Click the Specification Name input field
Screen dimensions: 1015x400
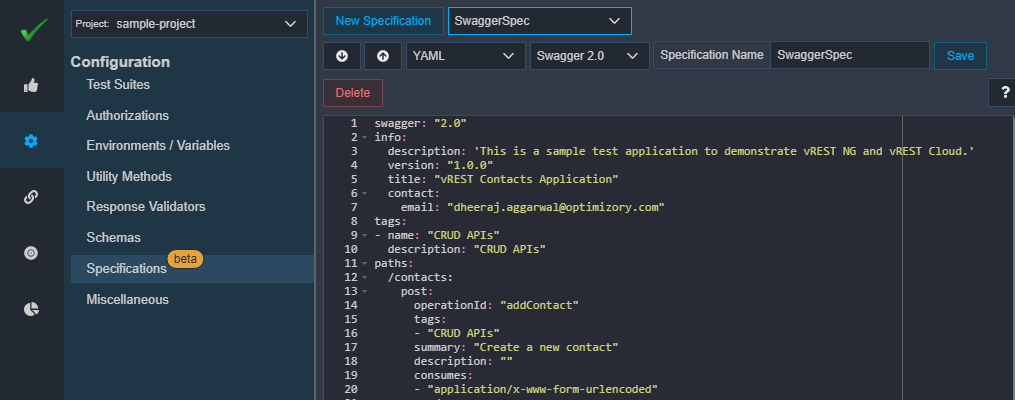849,55
